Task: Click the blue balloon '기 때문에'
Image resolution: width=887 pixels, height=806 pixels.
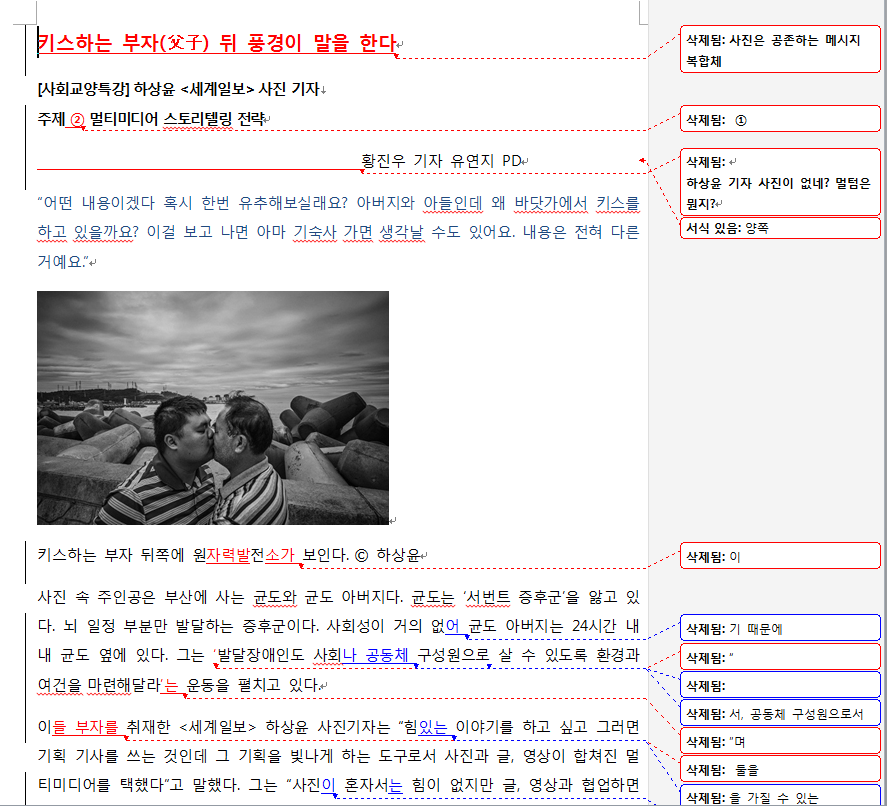Action: (780, 628)
